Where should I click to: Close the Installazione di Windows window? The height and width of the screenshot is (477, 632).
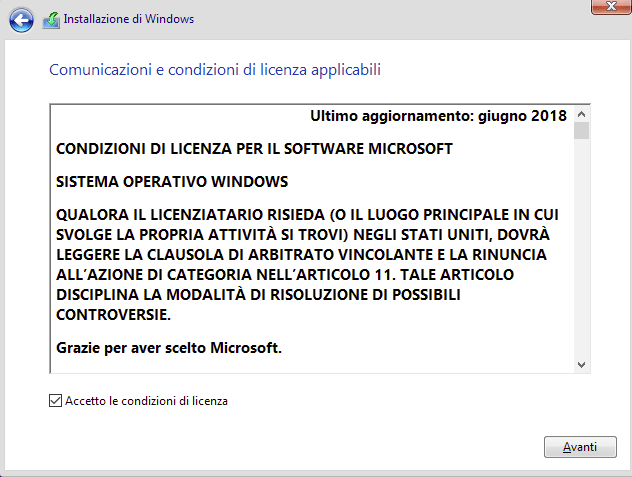pos(611,6)
